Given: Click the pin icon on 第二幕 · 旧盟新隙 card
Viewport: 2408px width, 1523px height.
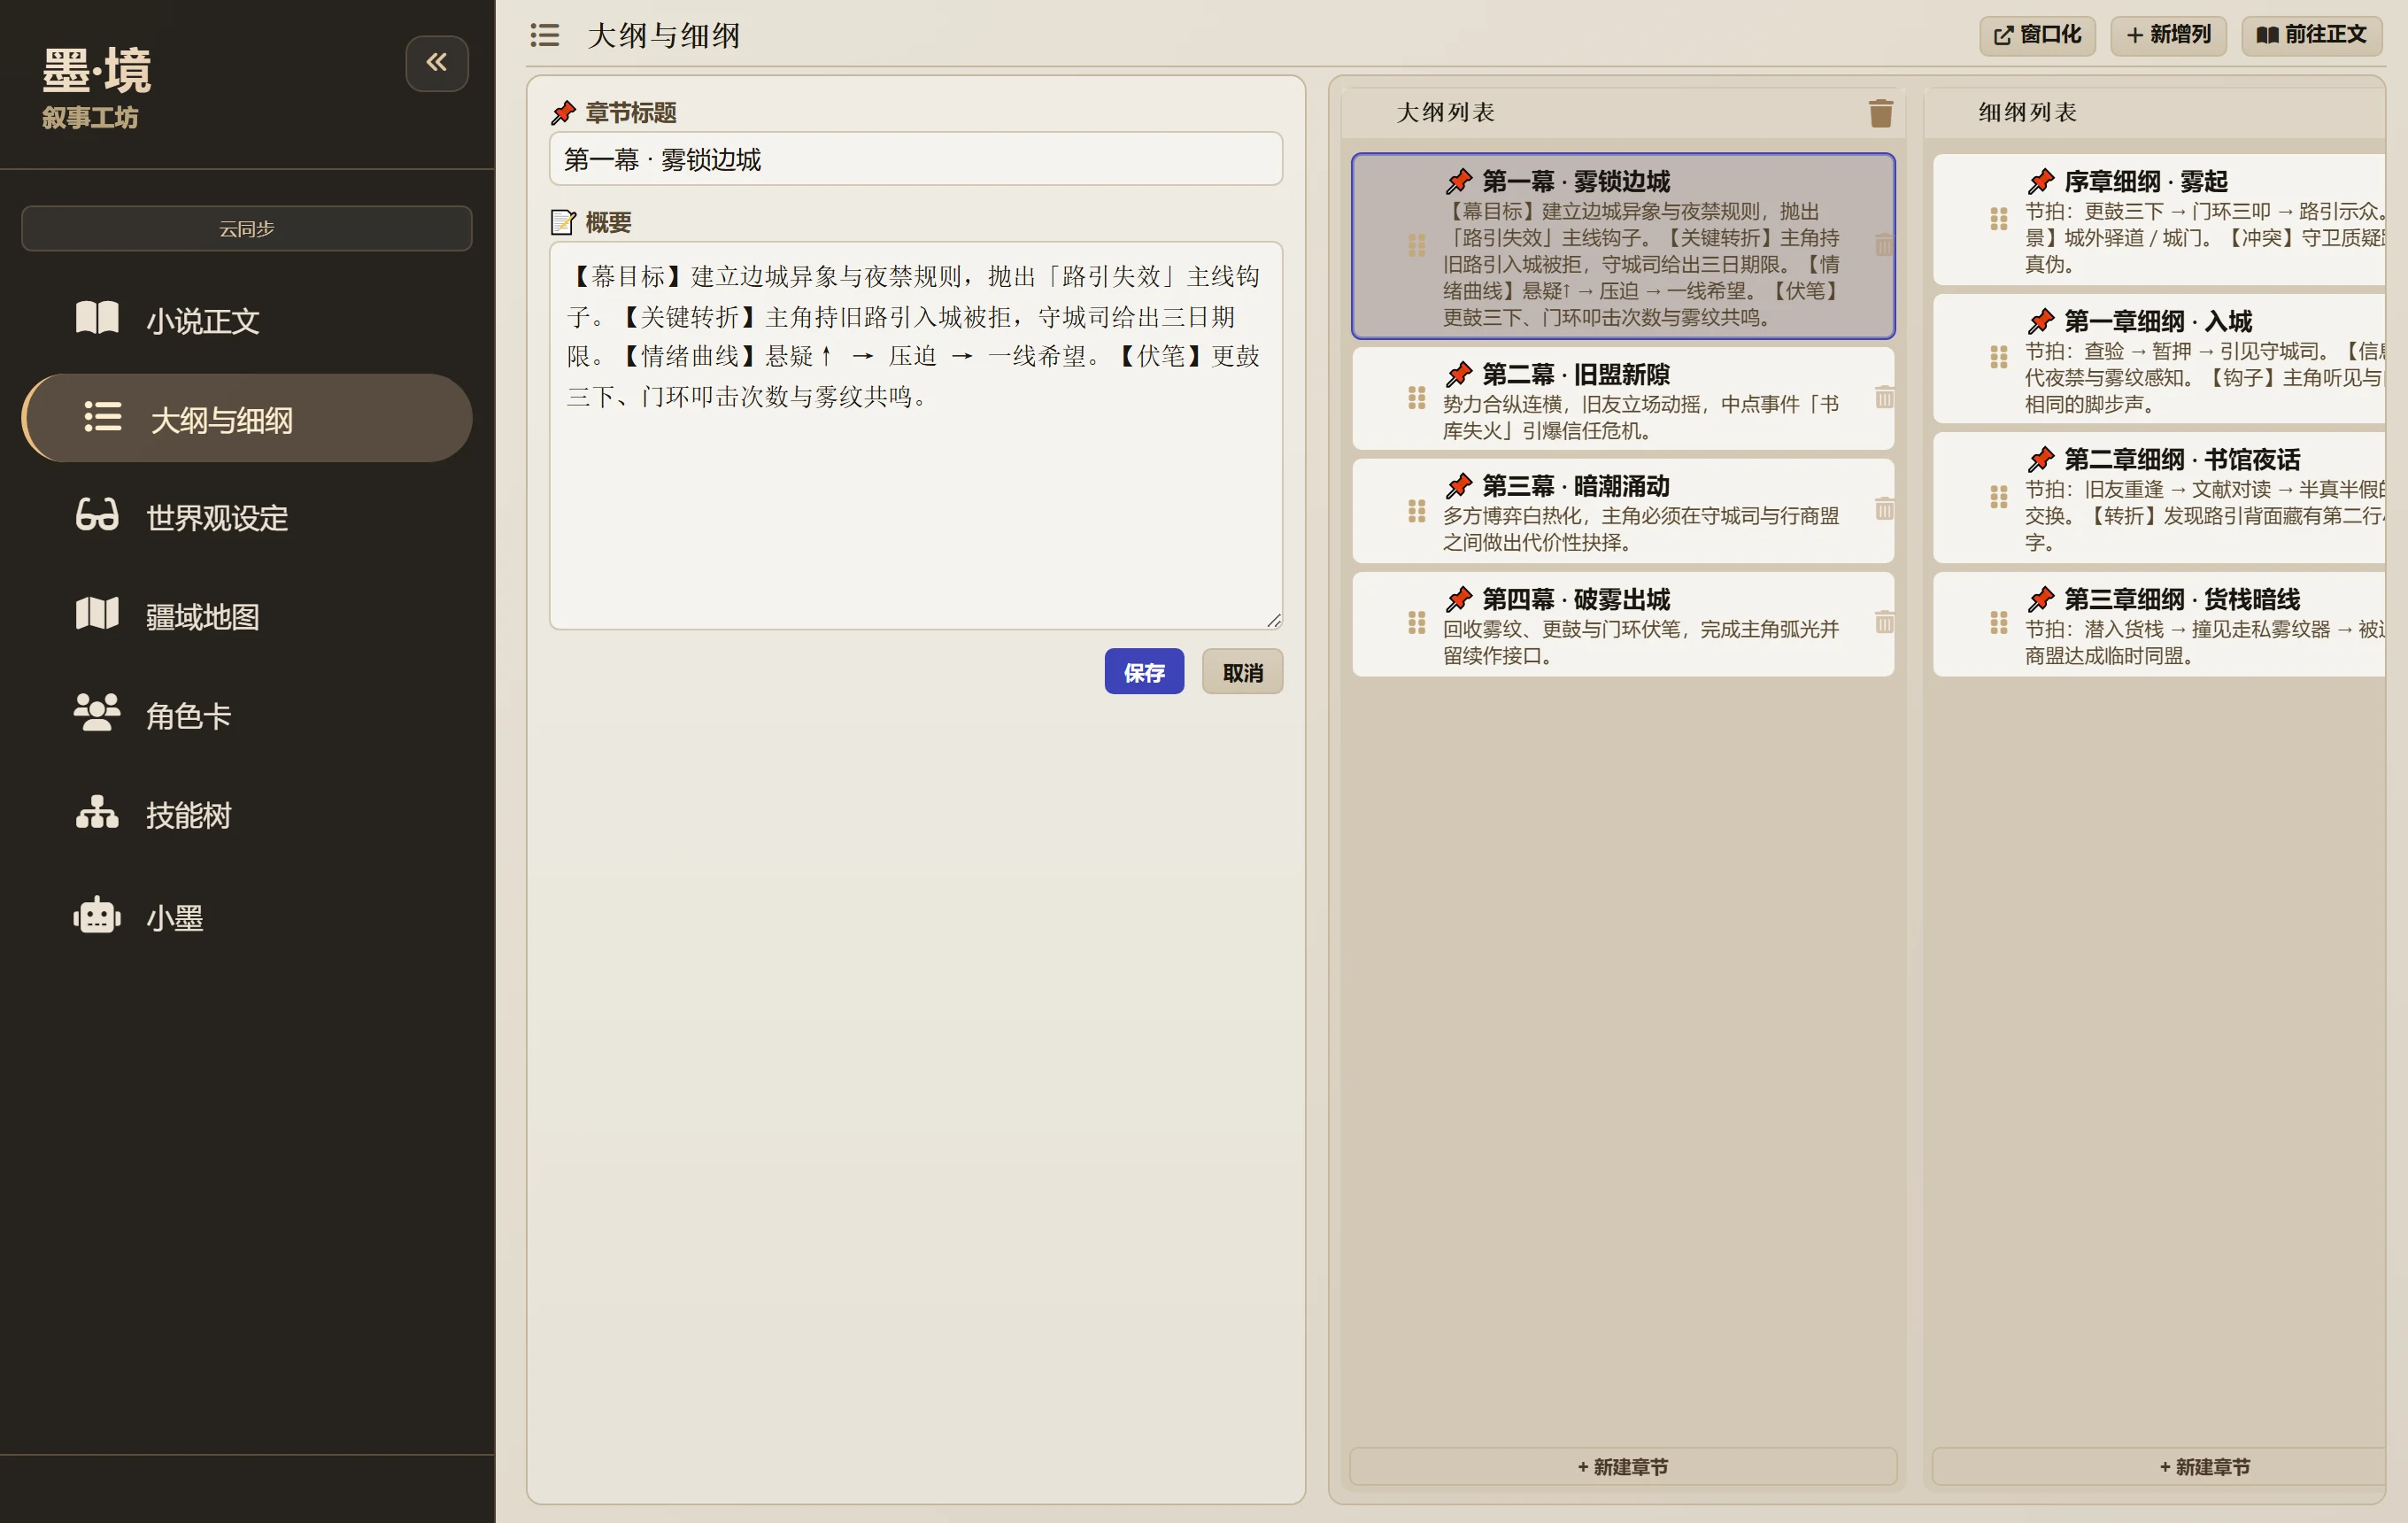Looking at the screenshot, I should pos(1459,375).
